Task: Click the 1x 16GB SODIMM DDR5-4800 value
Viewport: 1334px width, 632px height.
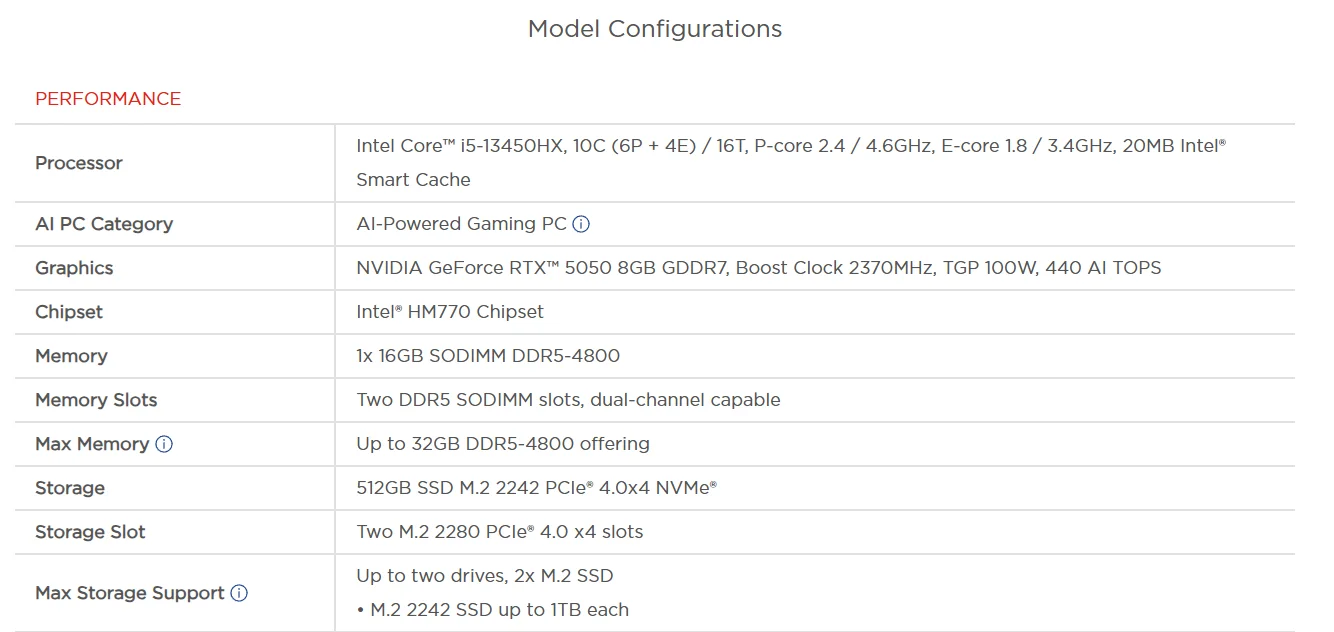Action: [488, 356]
